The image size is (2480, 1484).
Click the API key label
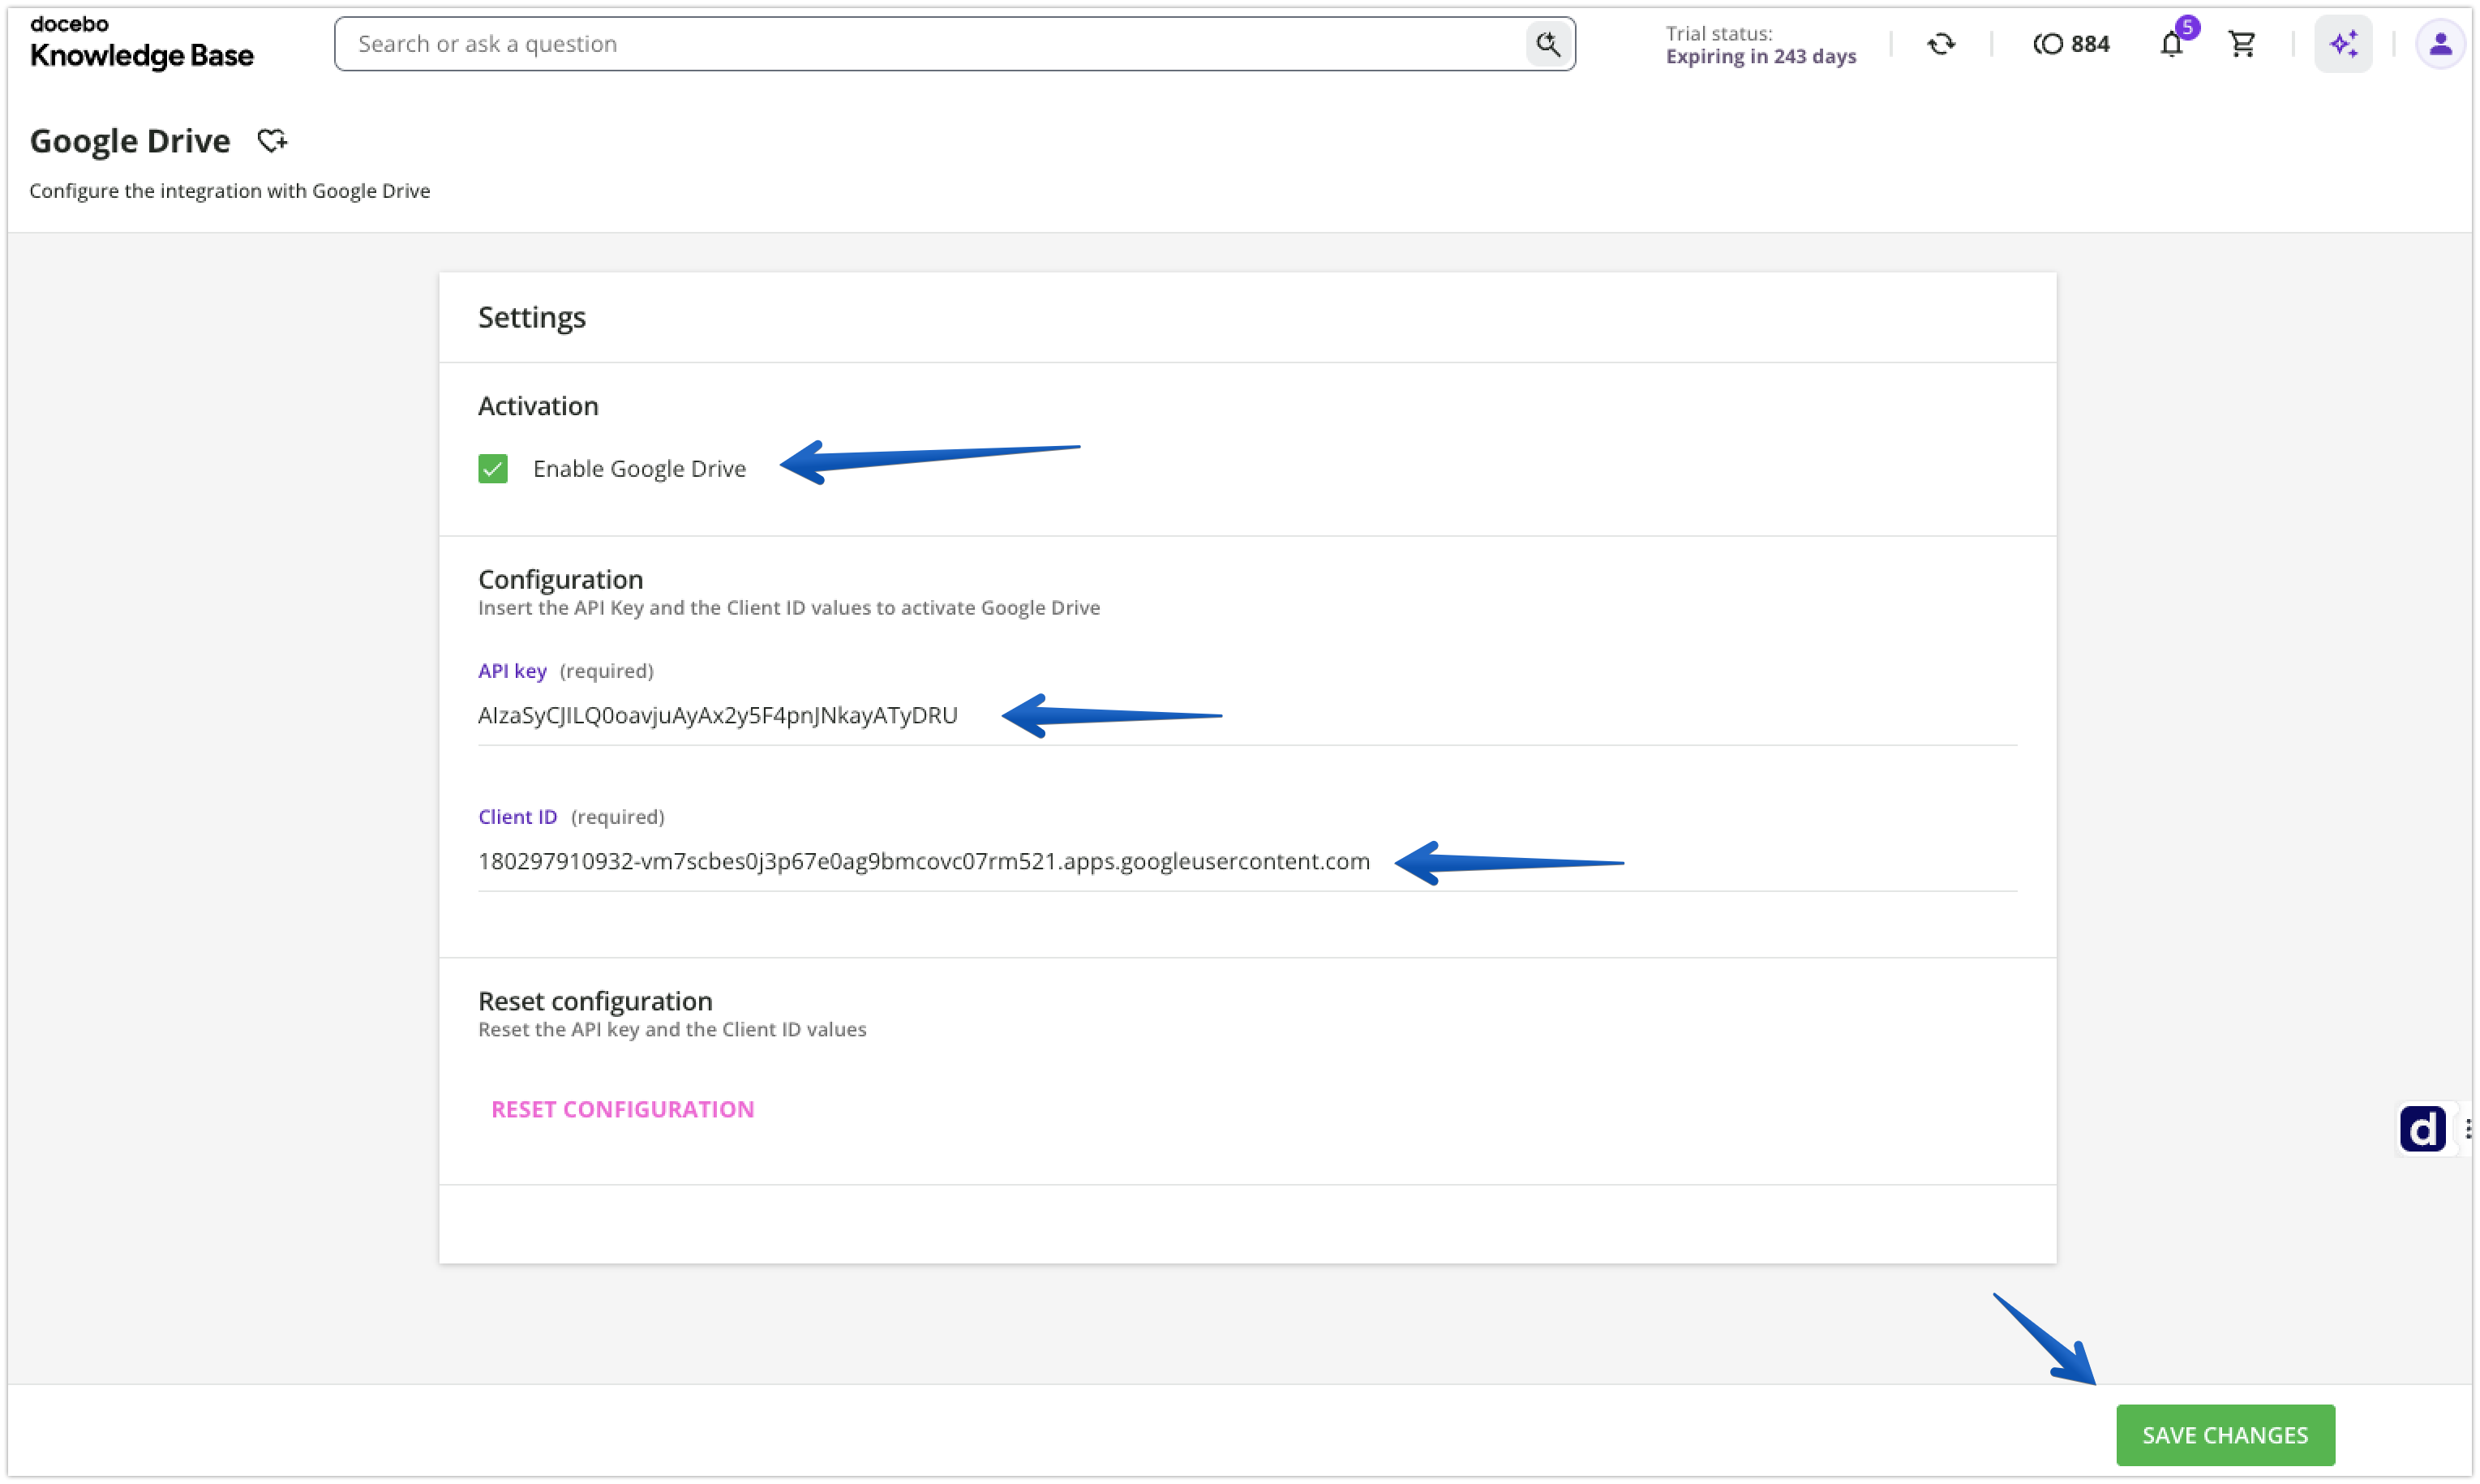[512, 671]
